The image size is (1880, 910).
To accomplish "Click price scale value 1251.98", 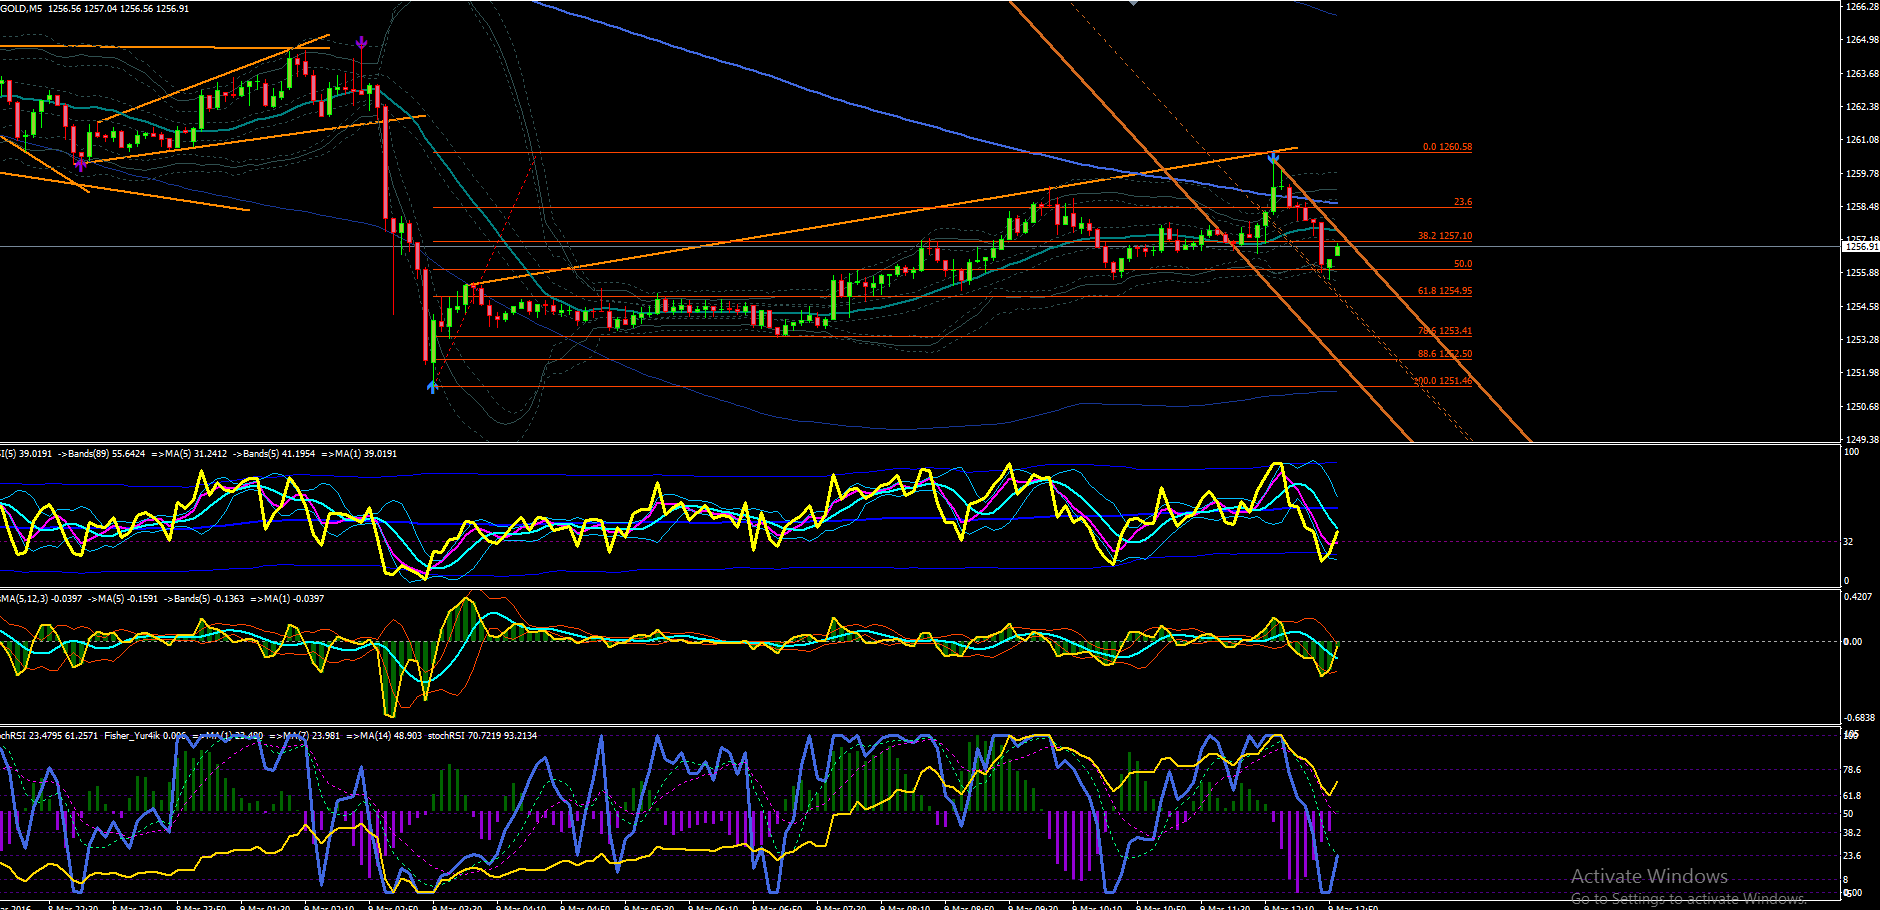I will coord(1862,373).
